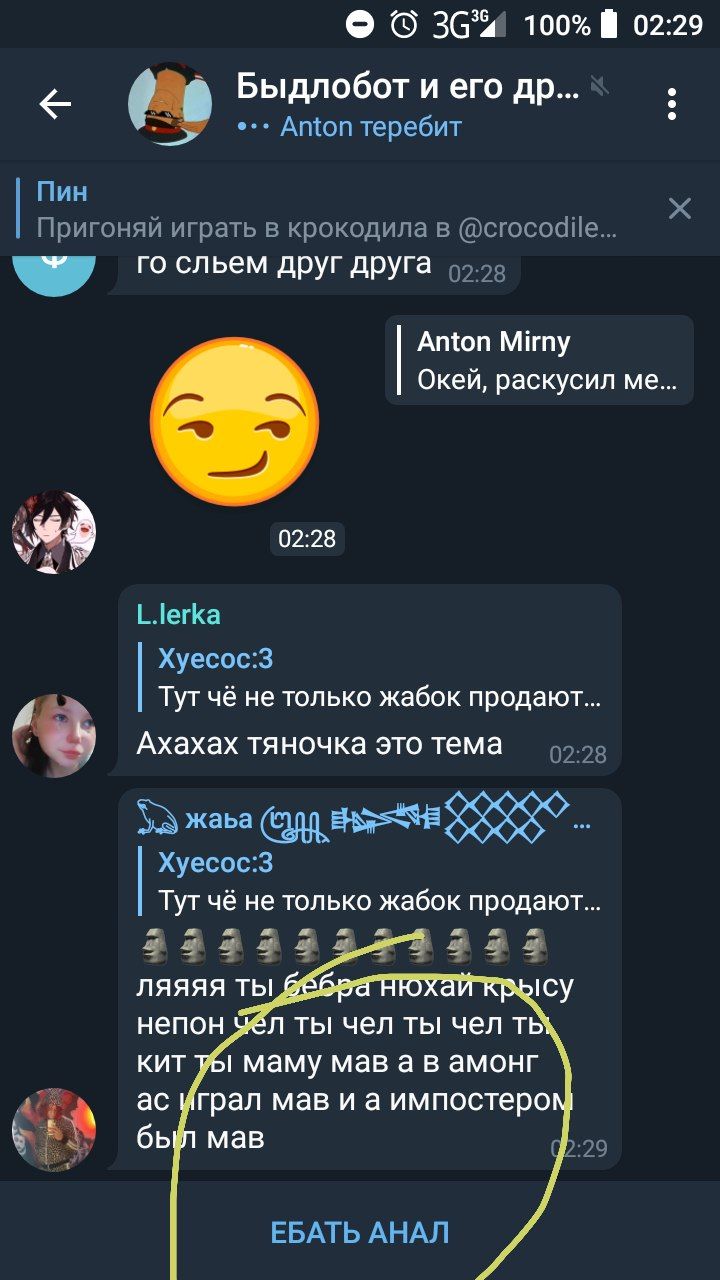Viewport: 720px width, 1280px height.
Task: Open the group chat avatar
Action: pyautogui.click(x=170, y=104)
